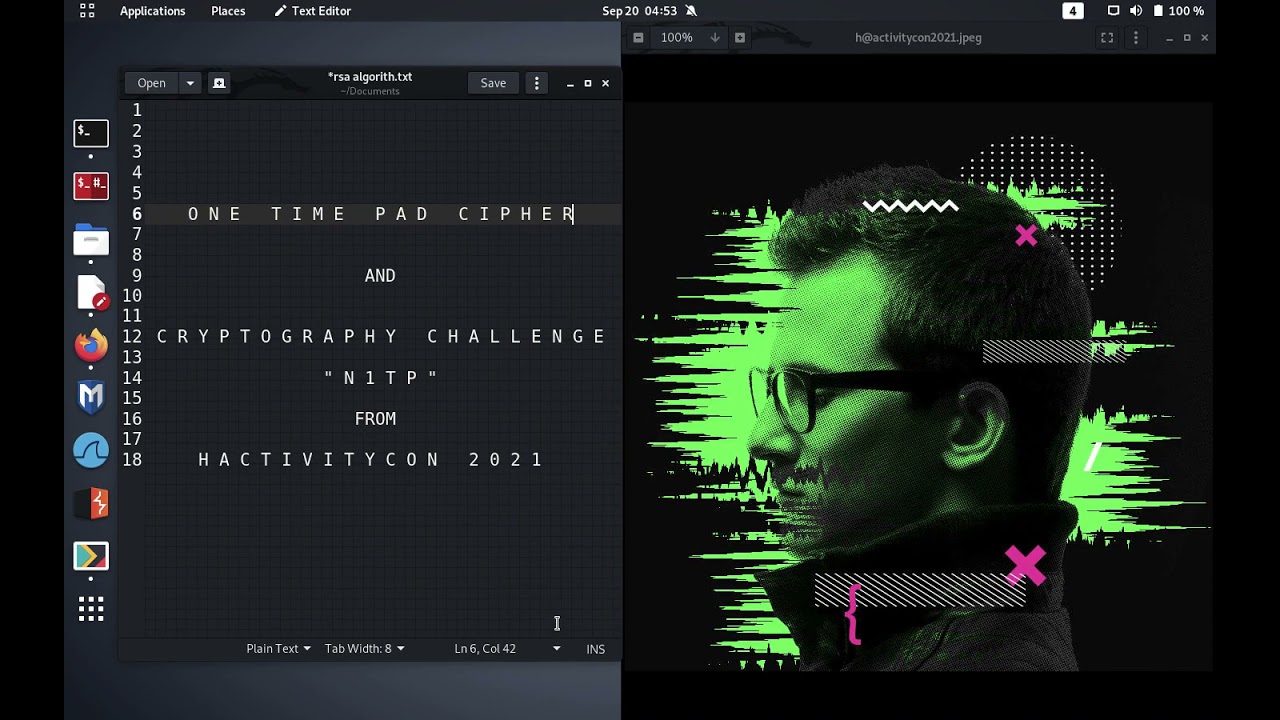
Task: Launch Wireshark from the dock
Action: (x=91, y=451)
